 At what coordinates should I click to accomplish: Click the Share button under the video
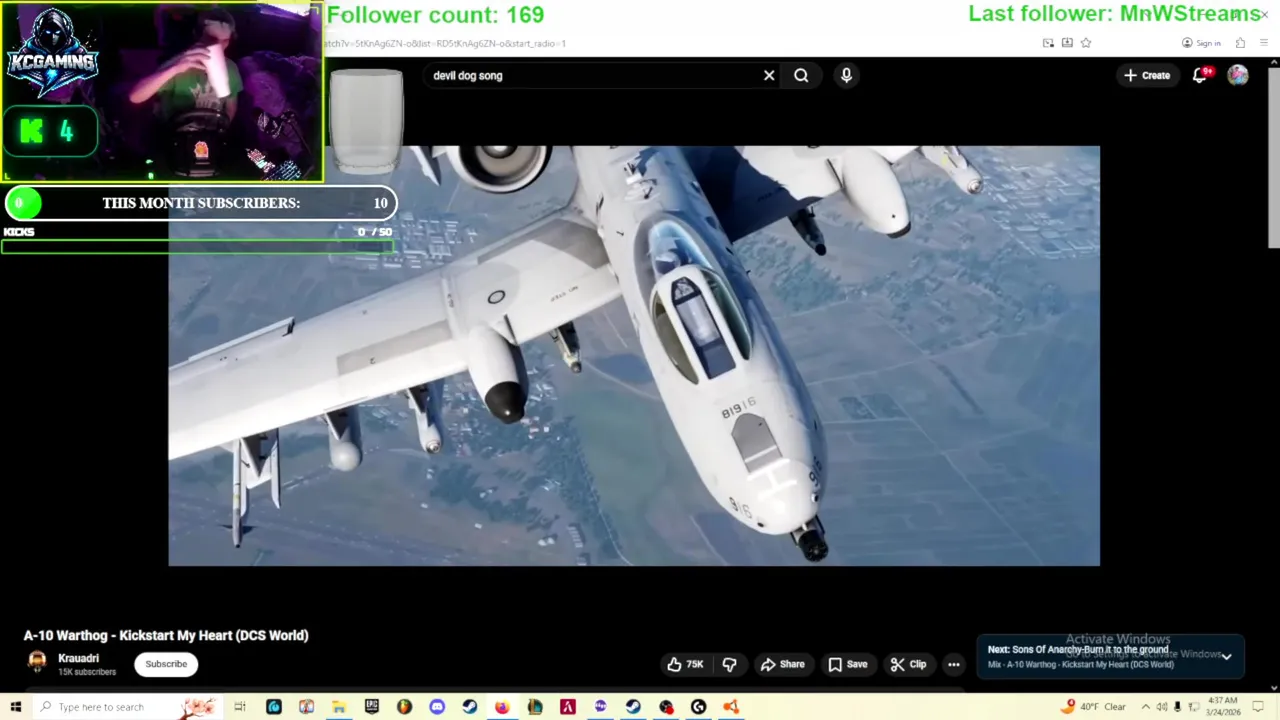point(782,664)
